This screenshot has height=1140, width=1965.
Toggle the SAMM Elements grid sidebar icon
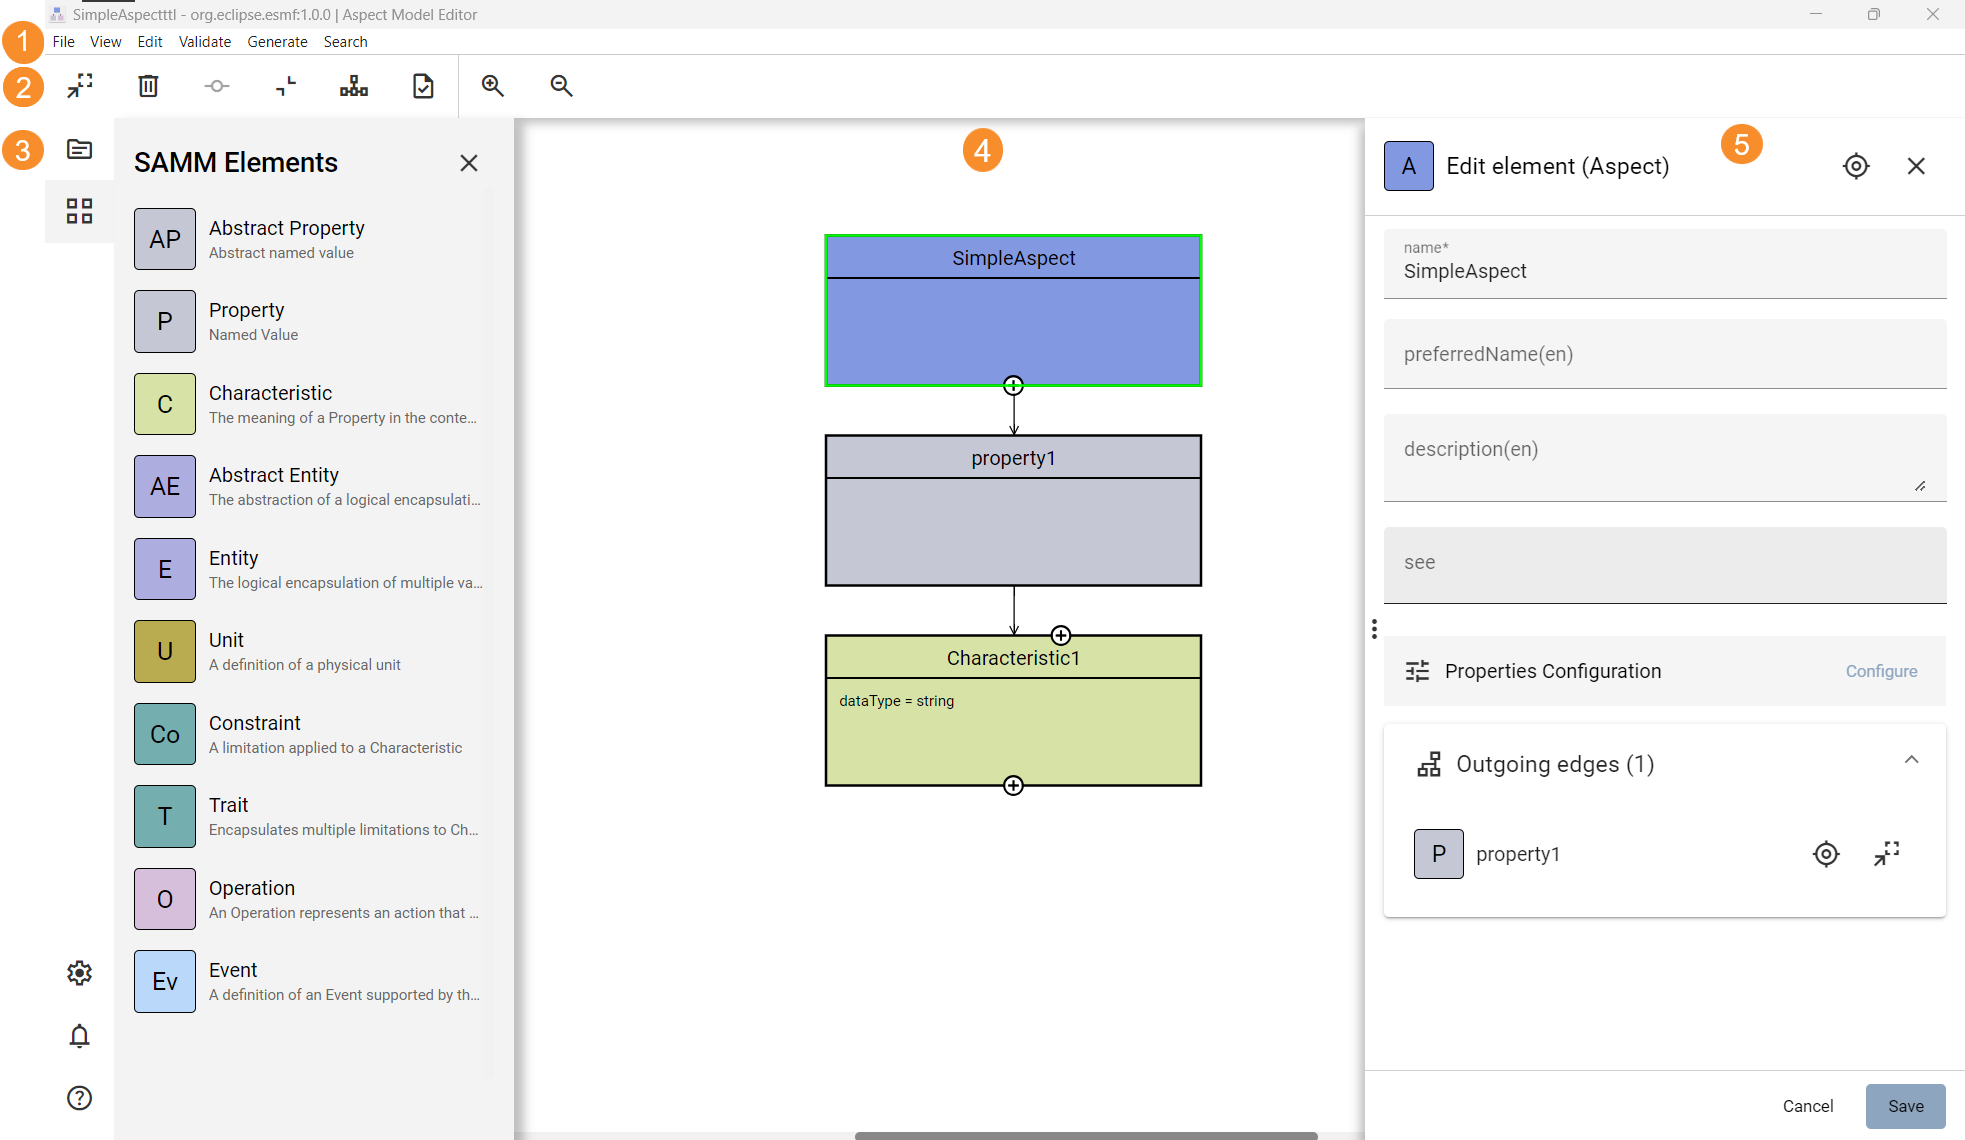point(79,211)
